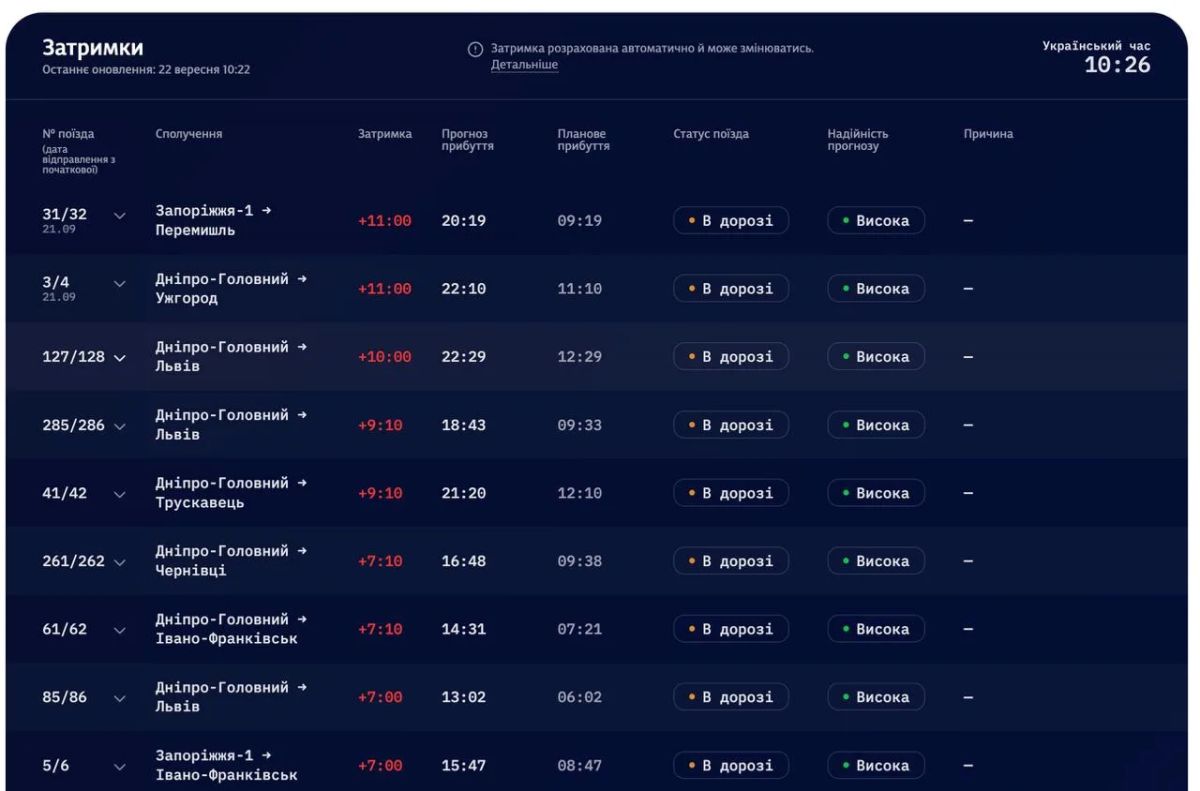Click planned arrival 12:29

580,357
